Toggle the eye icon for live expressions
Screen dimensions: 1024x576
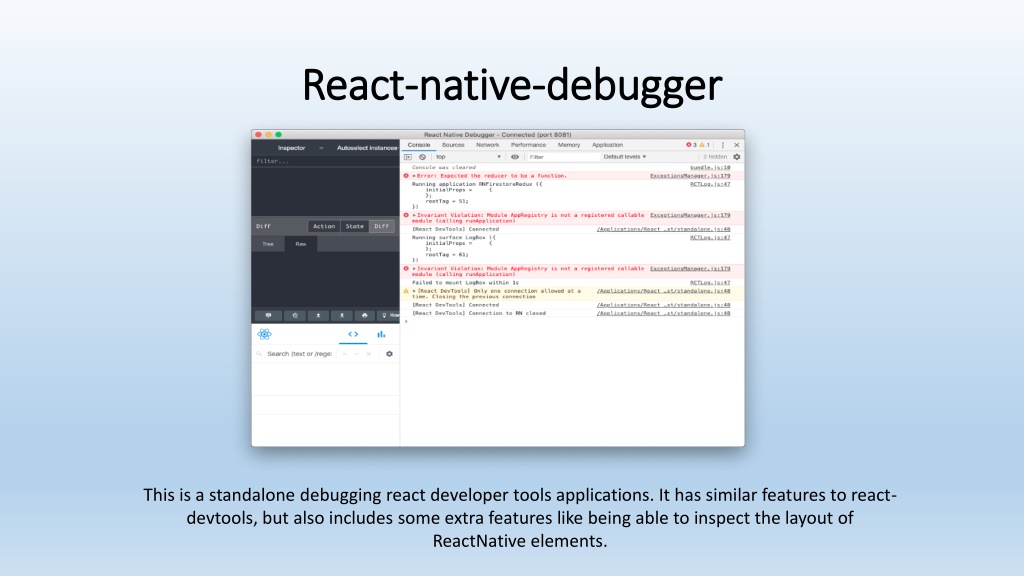[515, 157]
